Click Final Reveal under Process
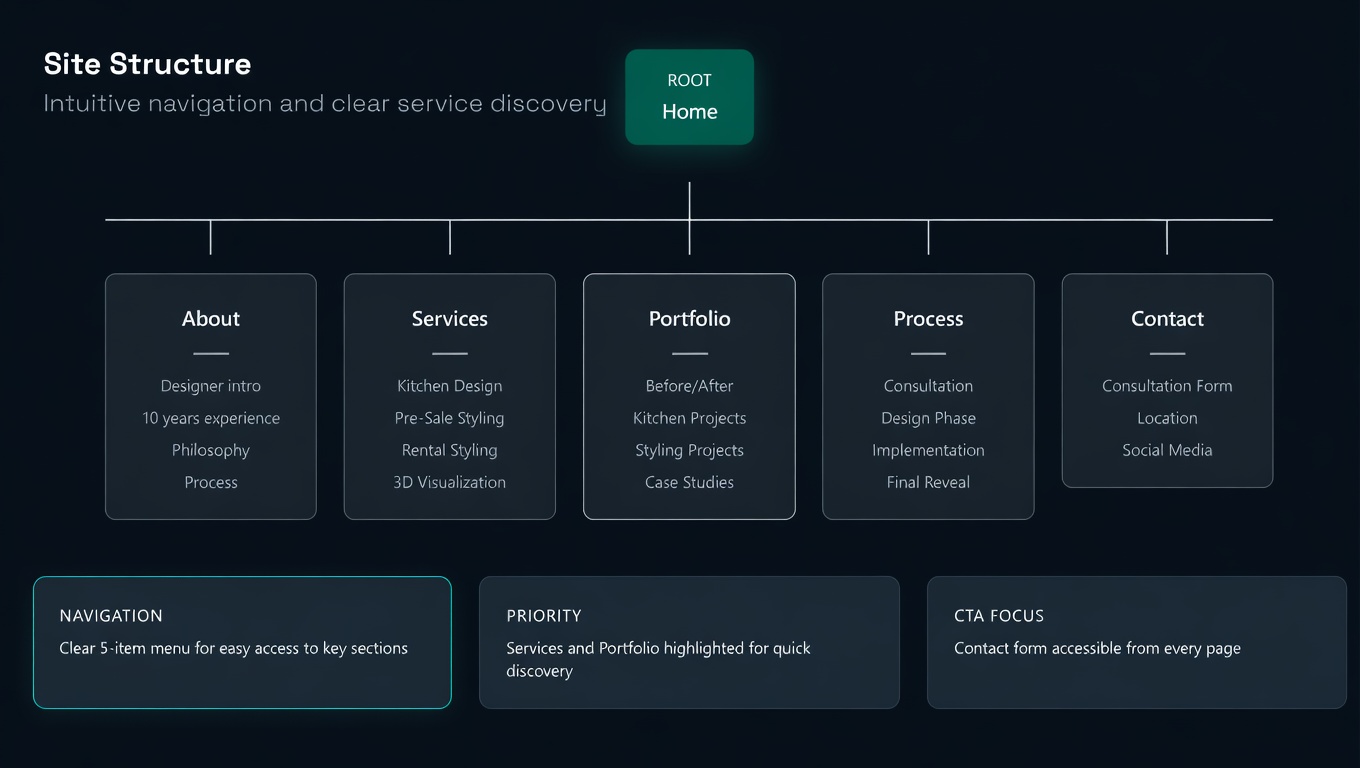 pyautogui.click(x=928, y=482)
